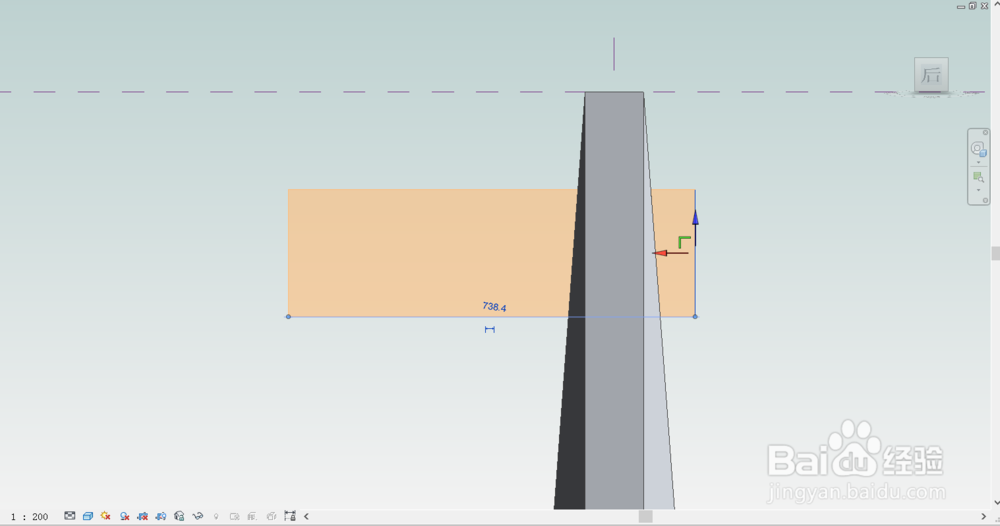Open the Steering Wheels navigation tool
This screenshot has width=1000, height=526.
pos(978,149)
